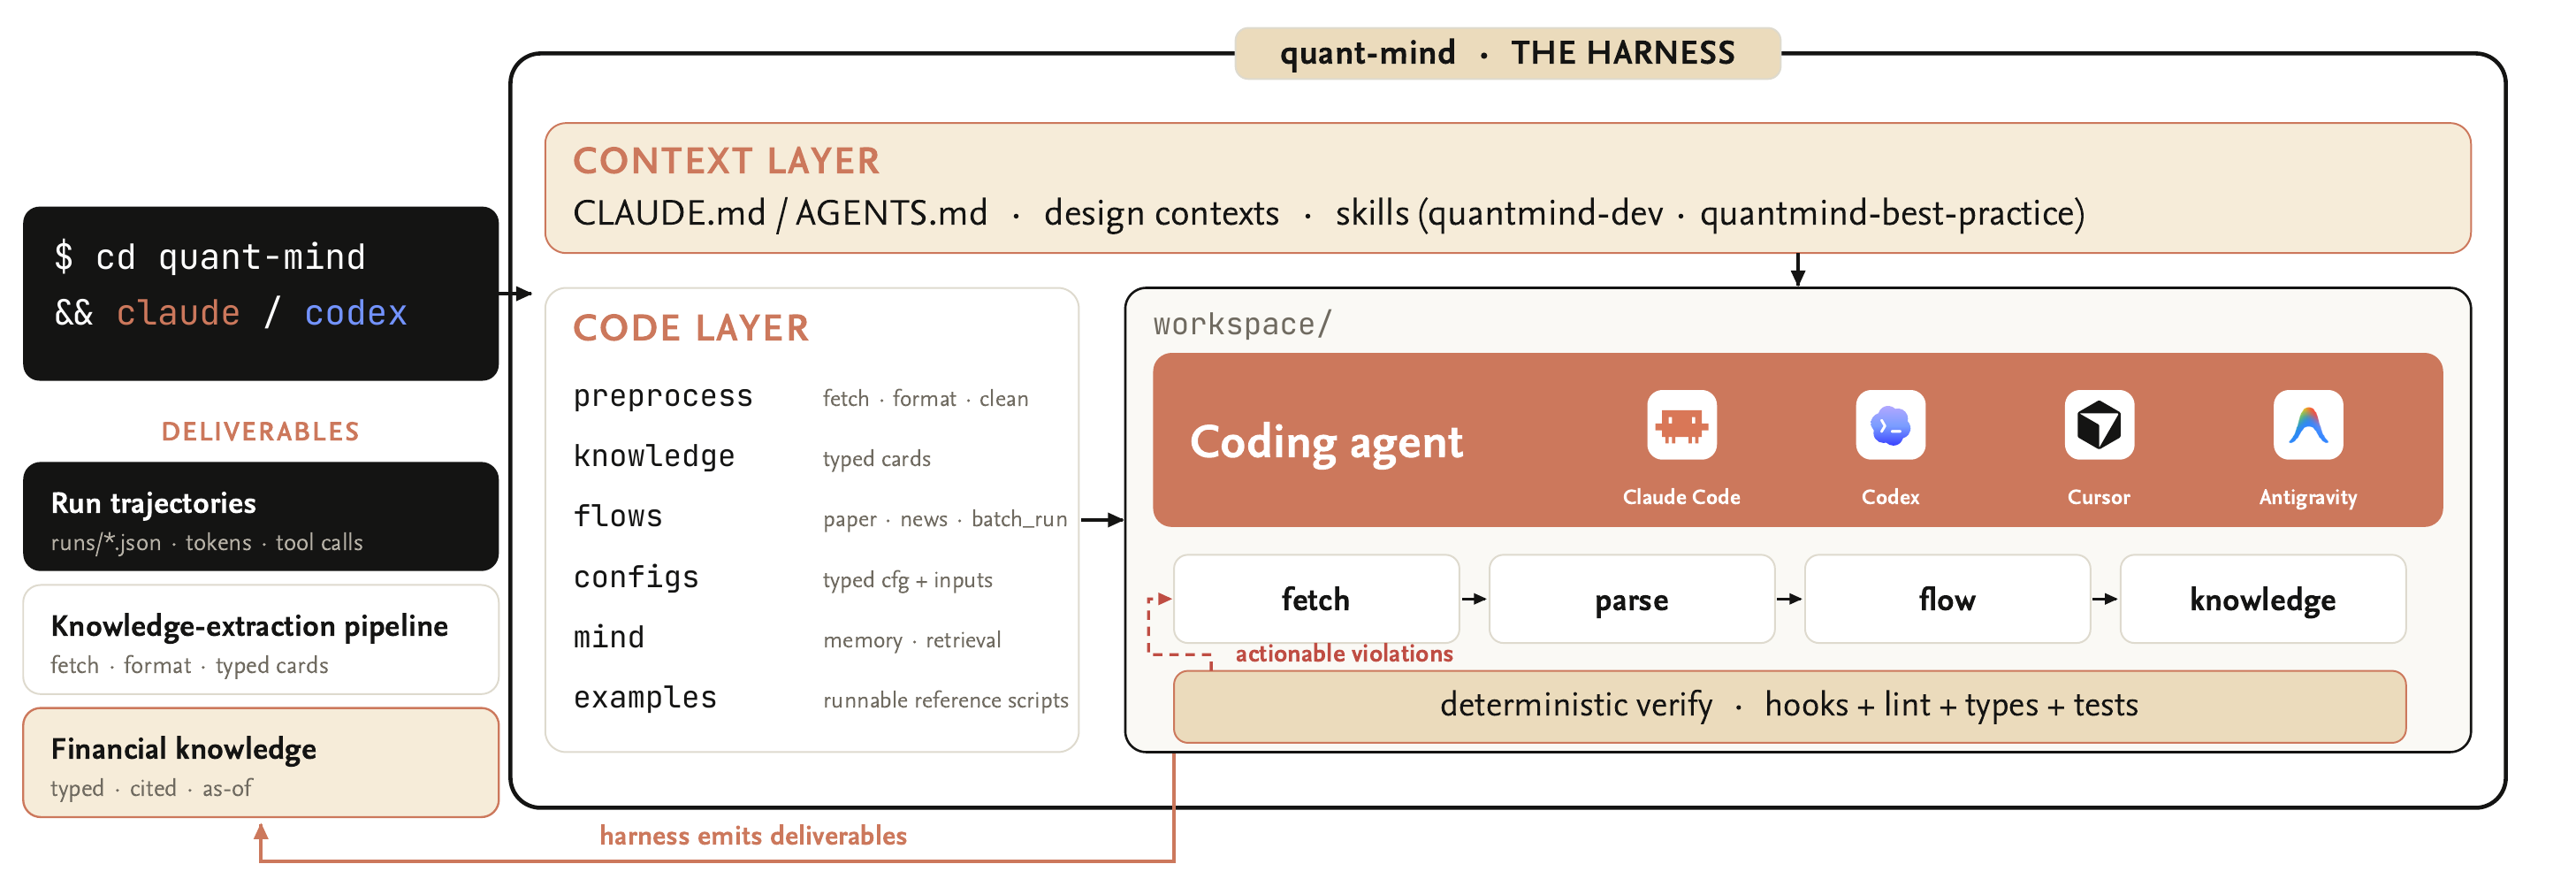Click 'runnable reference scripts' text
The width and height of the screenshot is (2576, 887).
945,700
